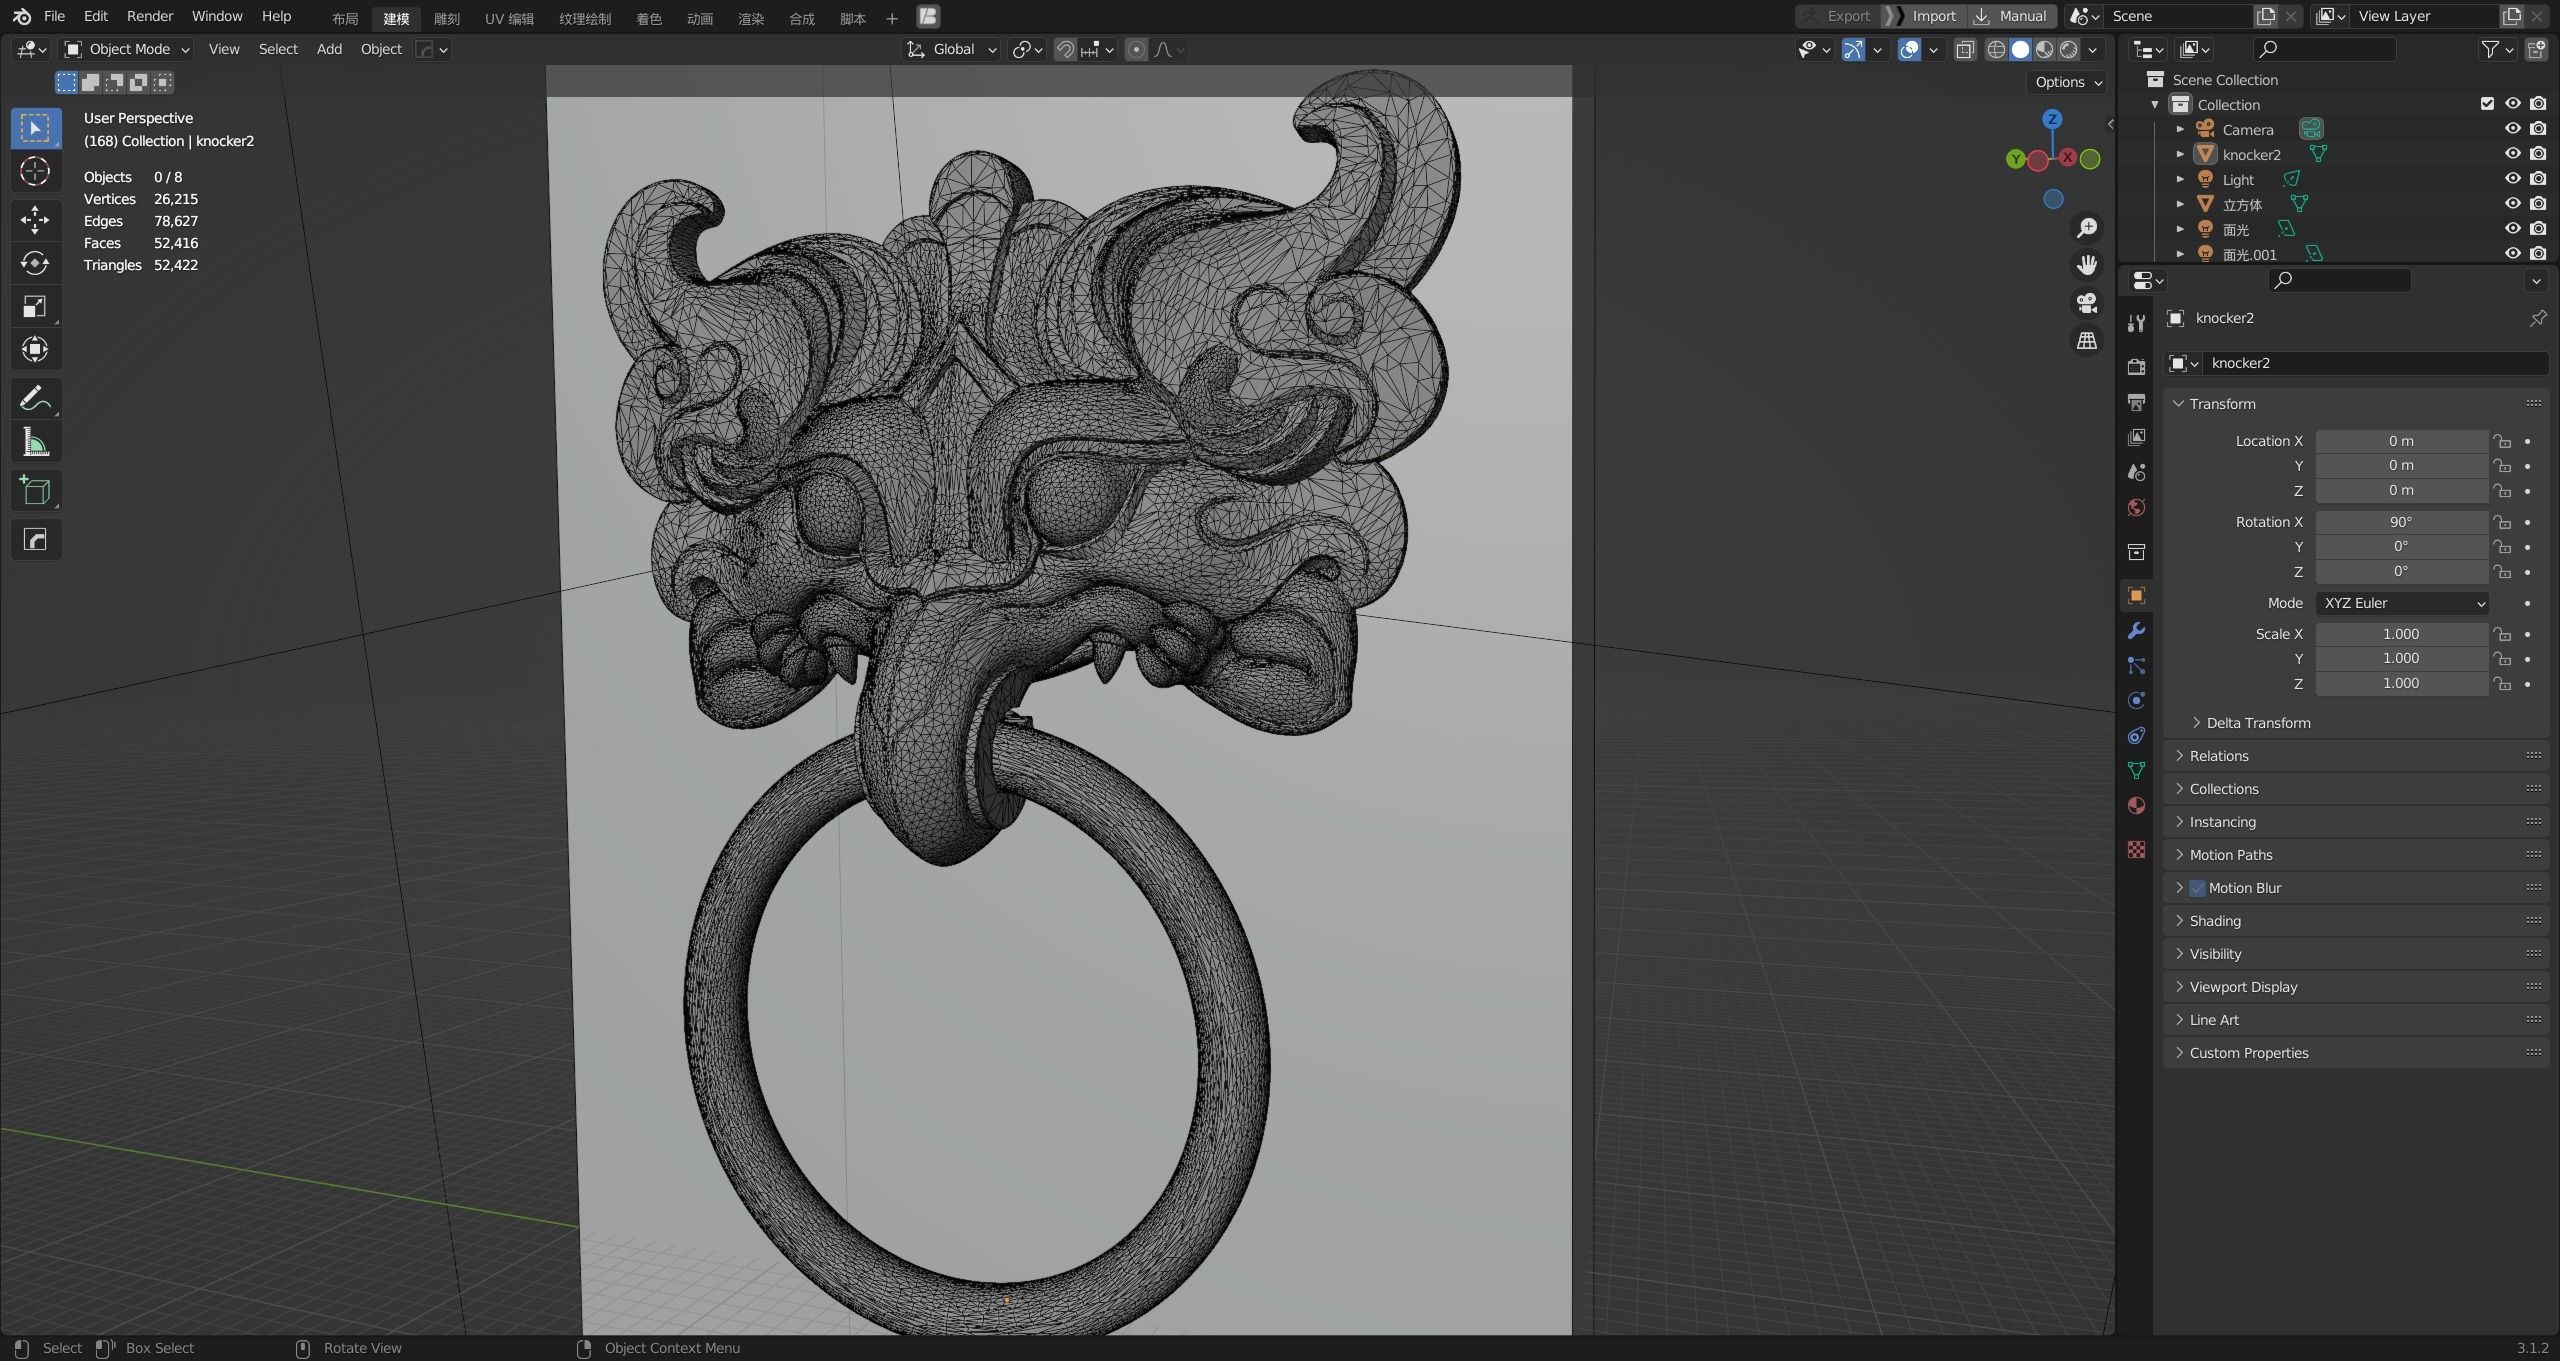Toggle viewport visibility of knocker2
Viewport: 2560px width, 1361px height.
[2512, 154]
